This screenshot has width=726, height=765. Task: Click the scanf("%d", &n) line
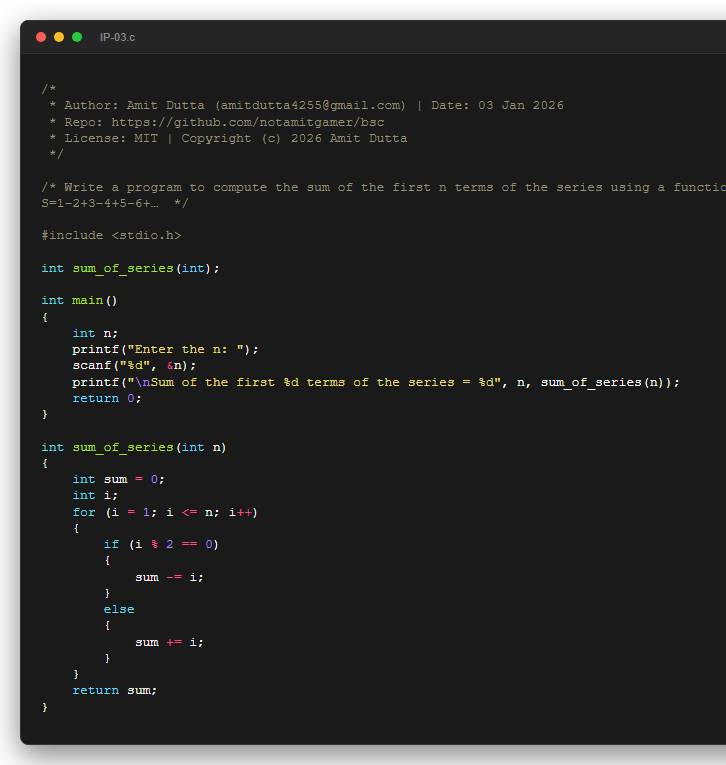(134, 365)
